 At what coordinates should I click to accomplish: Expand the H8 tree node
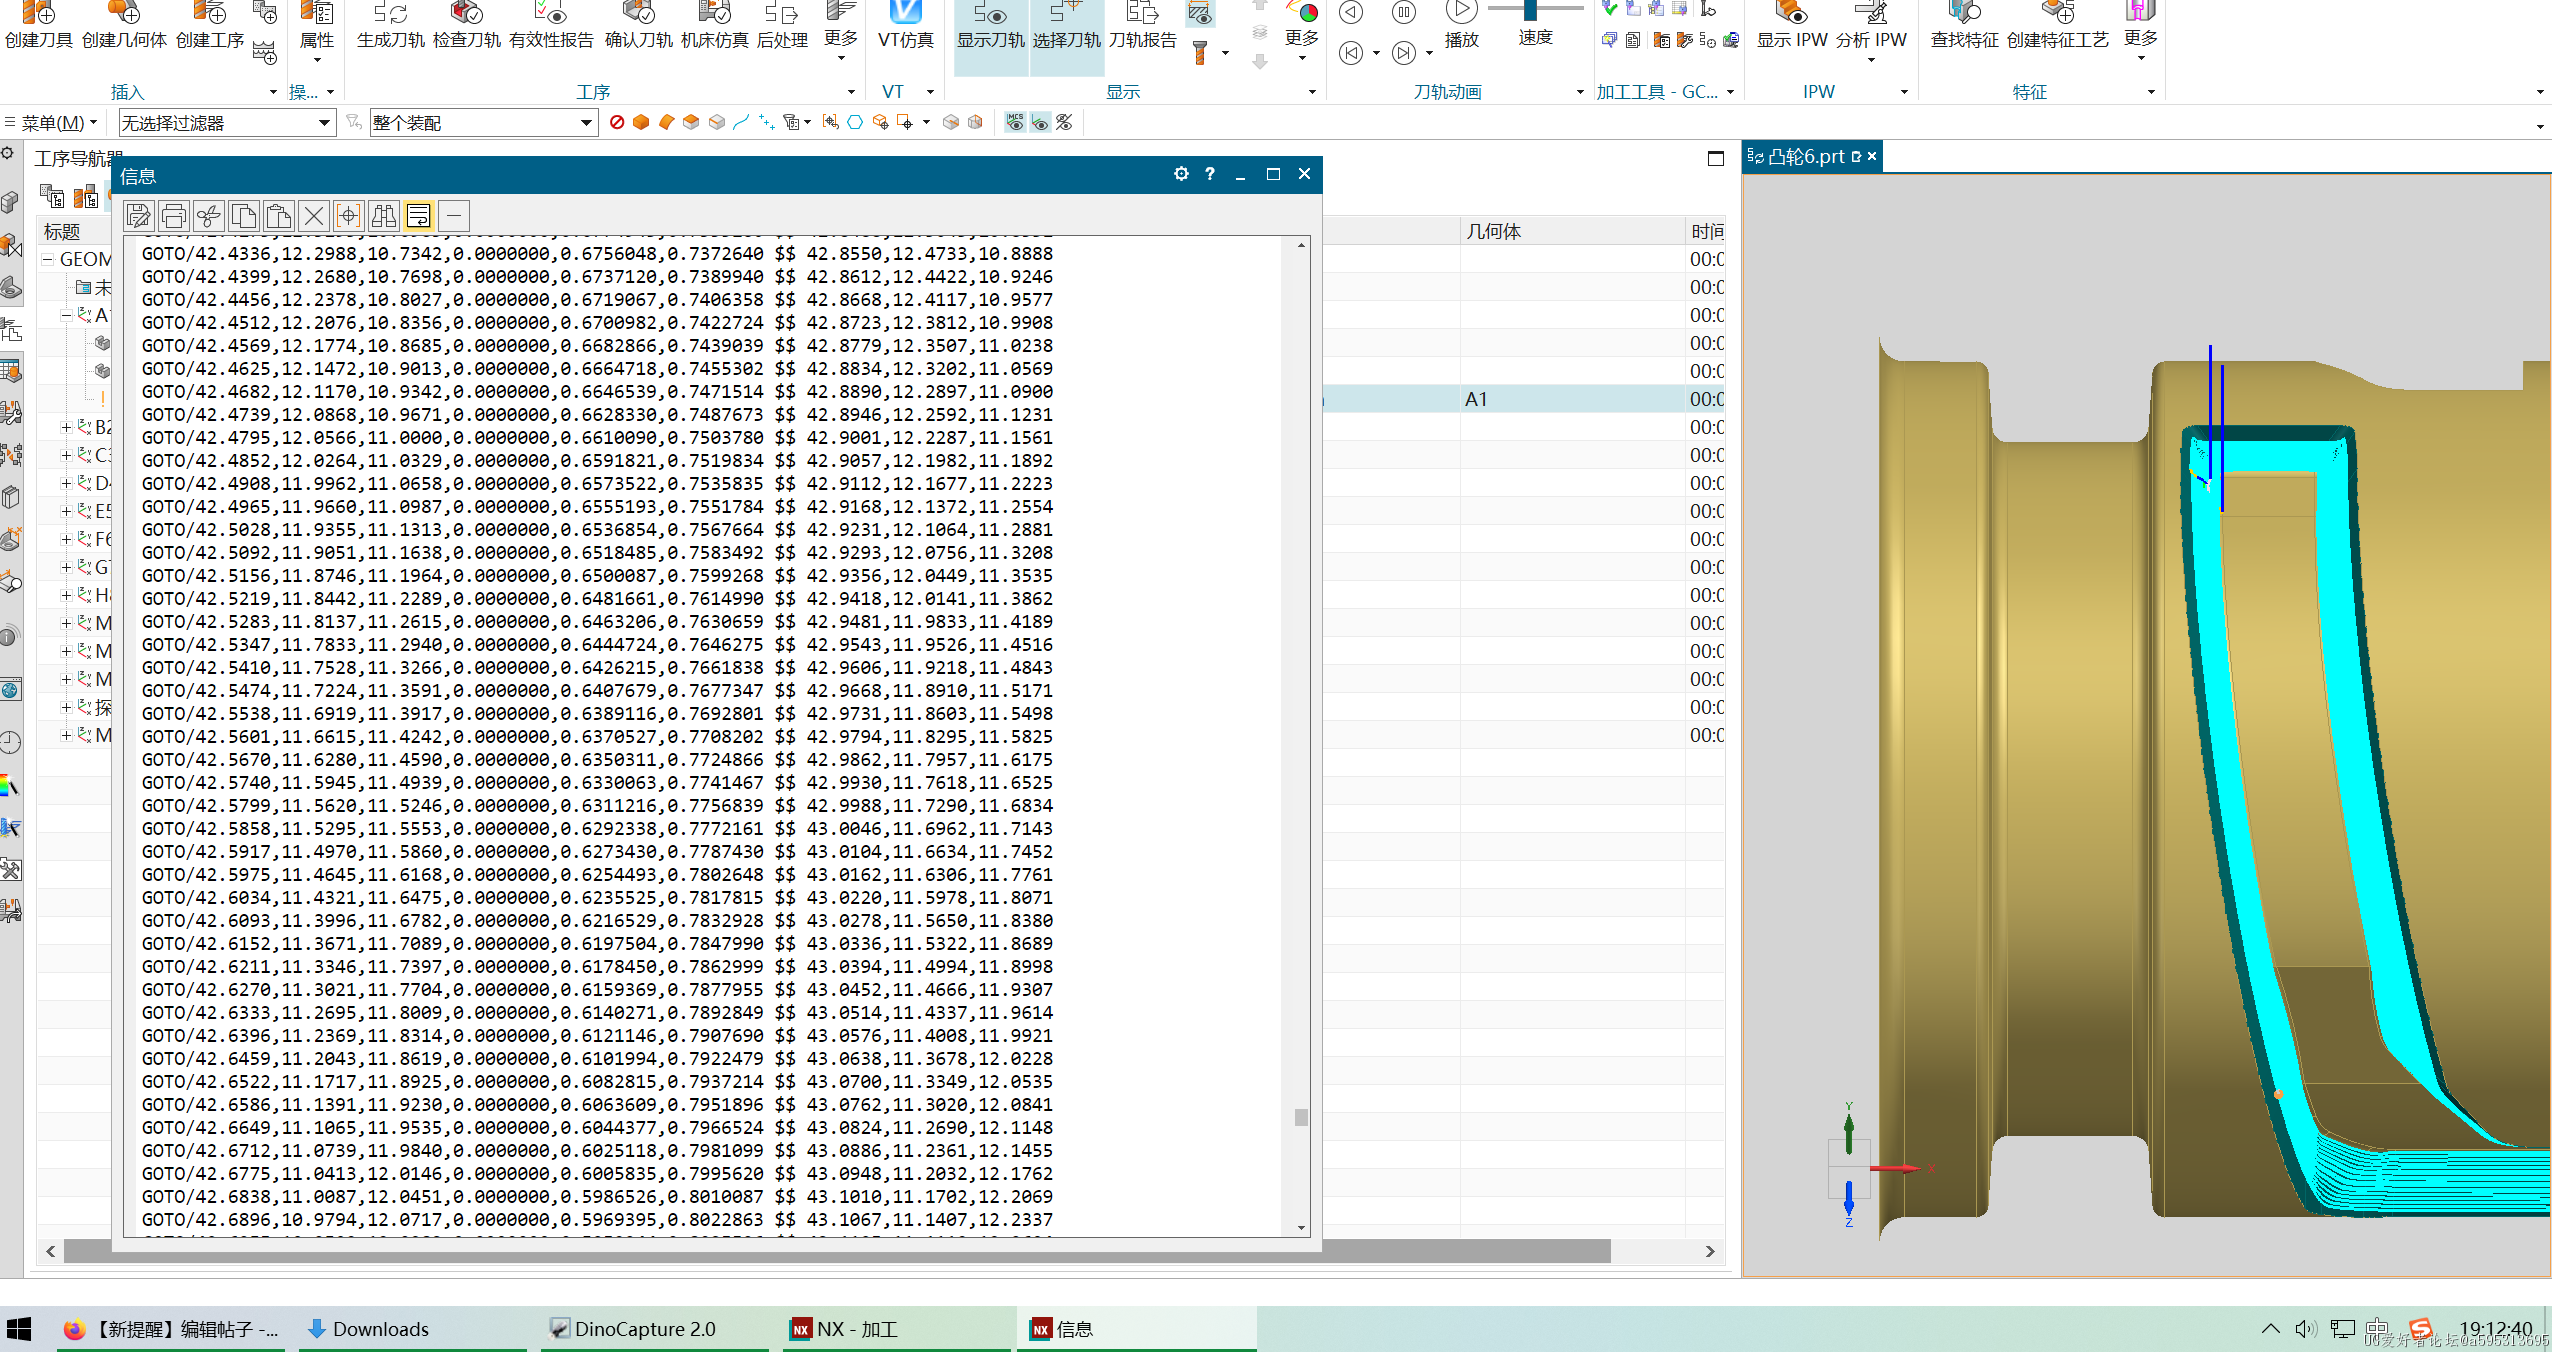tap(67, 595)
